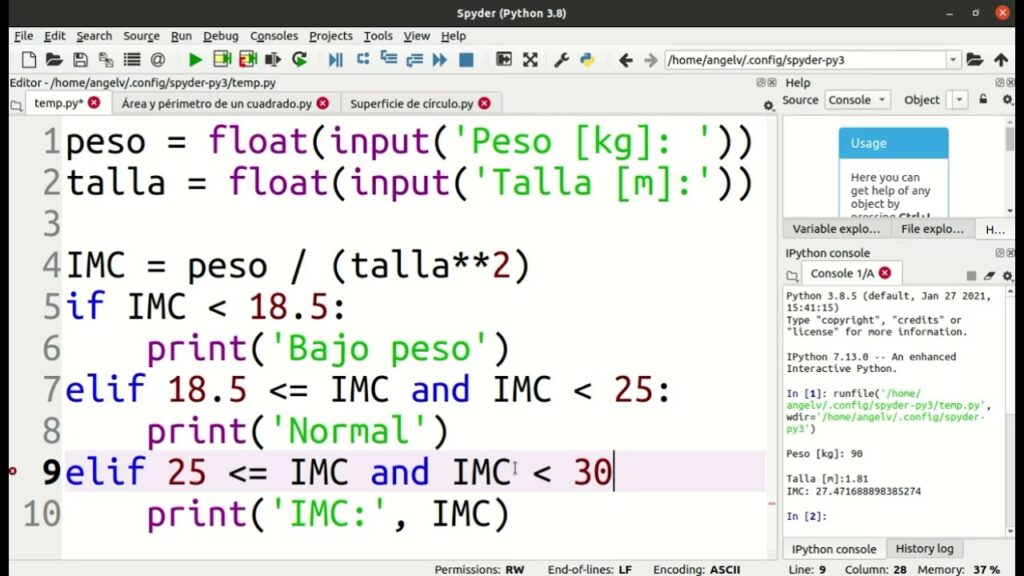Close the Área y périmetro de un cuadrado.py tab
Image resolution: width=1024 pixels, height=576 pixels.
[322, 103]
